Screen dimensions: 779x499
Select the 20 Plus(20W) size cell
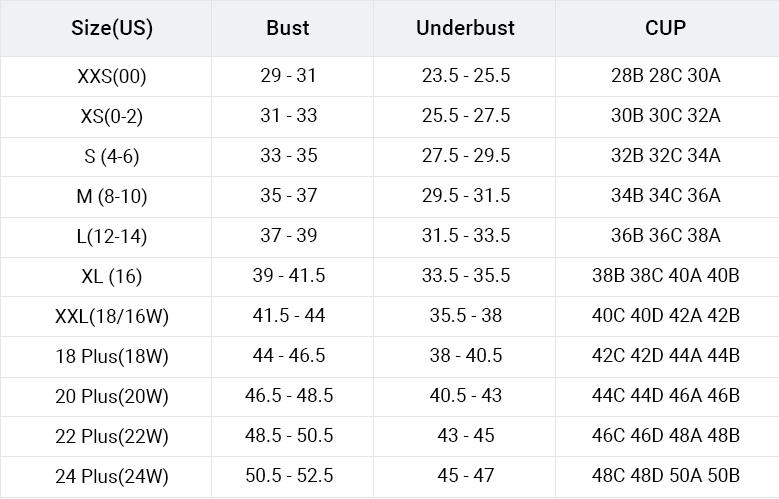click(112, 396)
